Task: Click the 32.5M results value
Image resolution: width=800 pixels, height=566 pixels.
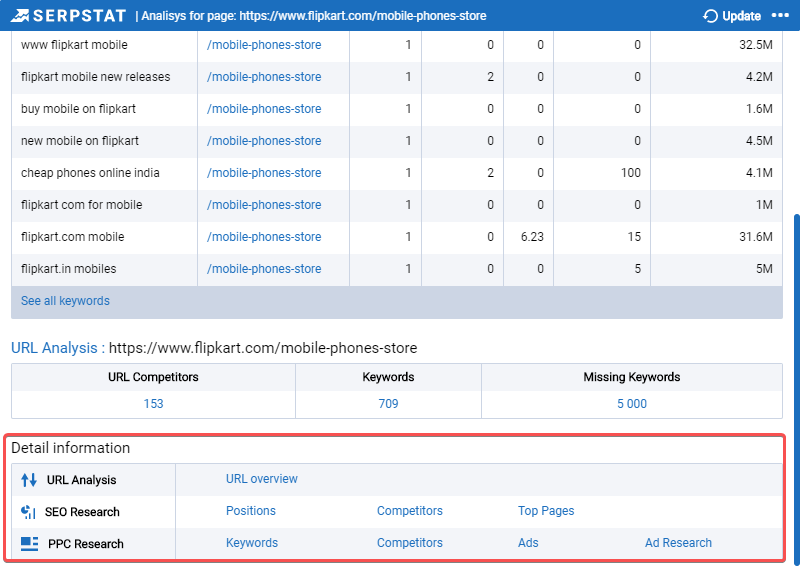Action: point(756,45)
